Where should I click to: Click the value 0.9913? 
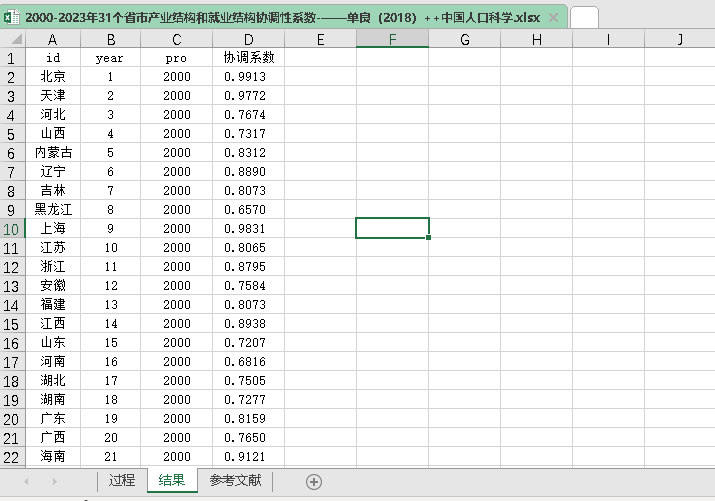[245, 77]
